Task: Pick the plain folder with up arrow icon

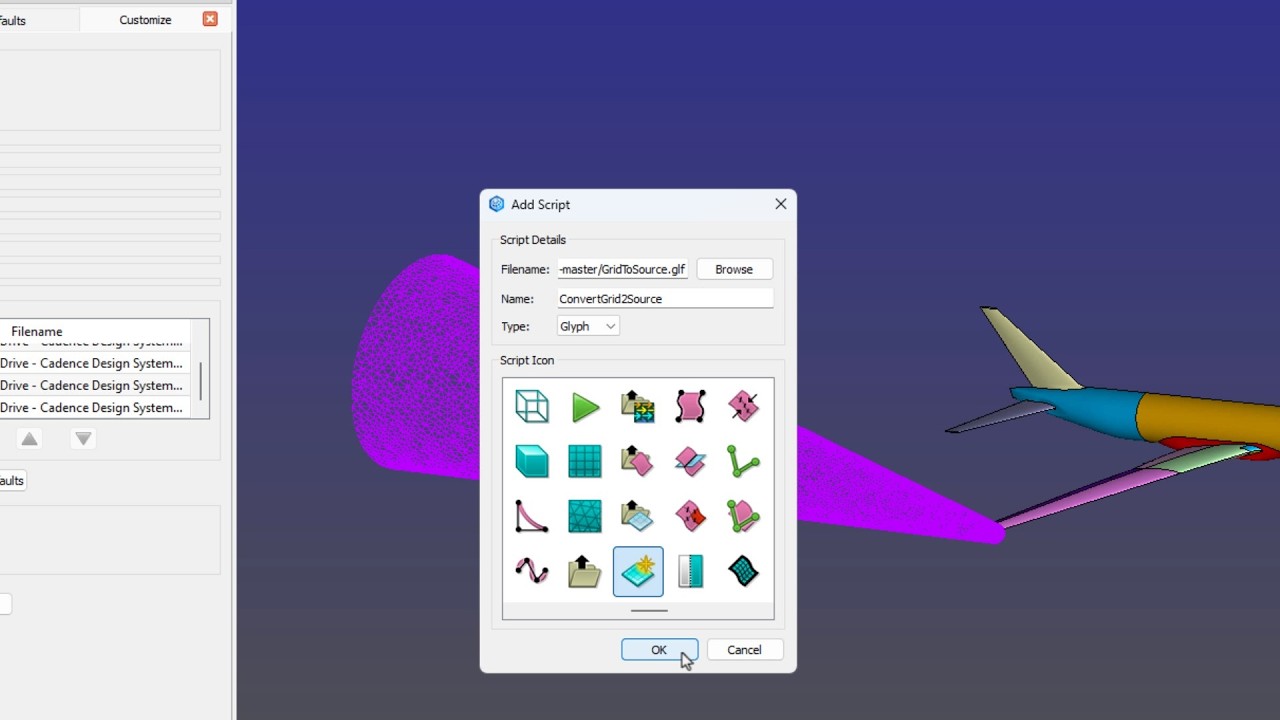Action: click(x=585, y=572)
